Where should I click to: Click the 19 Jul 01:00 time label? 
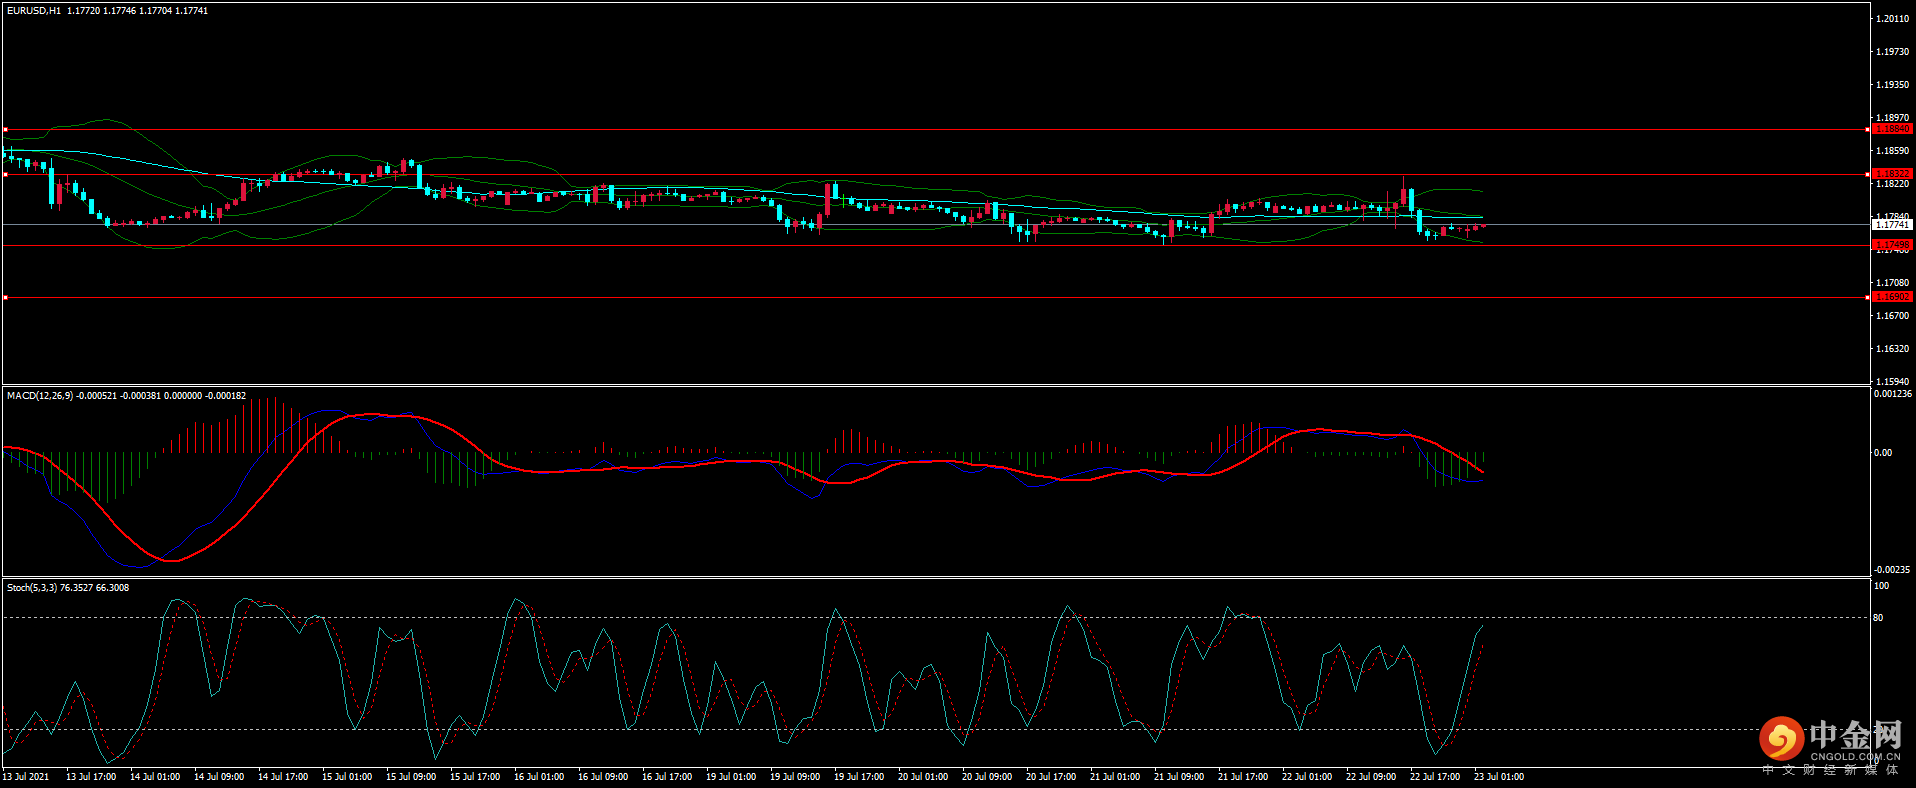(730, 777)
